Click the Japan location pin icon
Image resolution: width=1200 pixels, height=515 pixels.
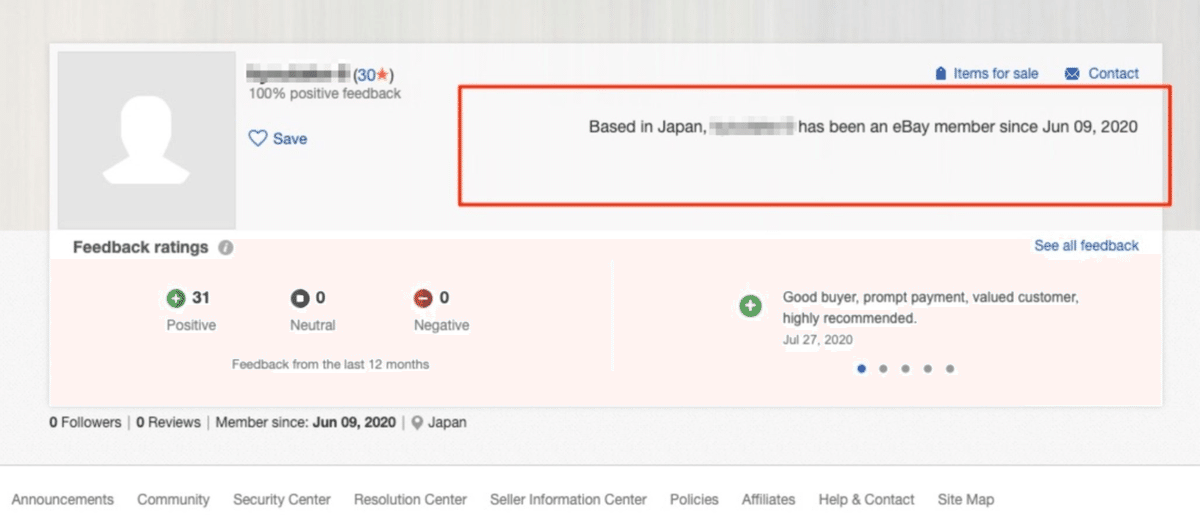(x=417, y=422)
